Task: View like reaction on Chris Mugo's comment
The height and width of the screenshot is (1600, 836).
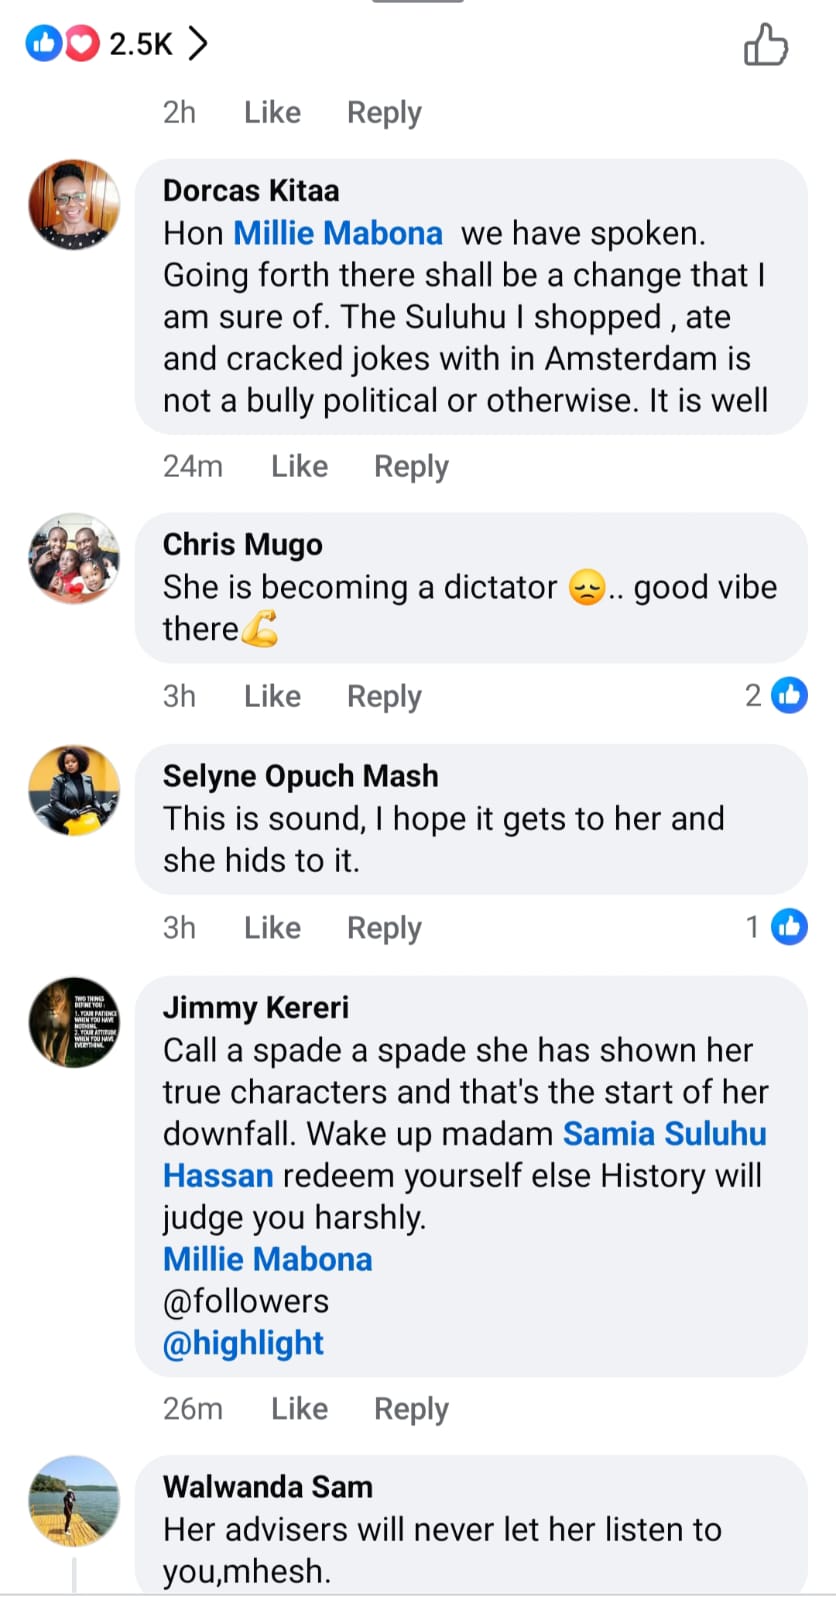Action: click(x=789, y=695)
